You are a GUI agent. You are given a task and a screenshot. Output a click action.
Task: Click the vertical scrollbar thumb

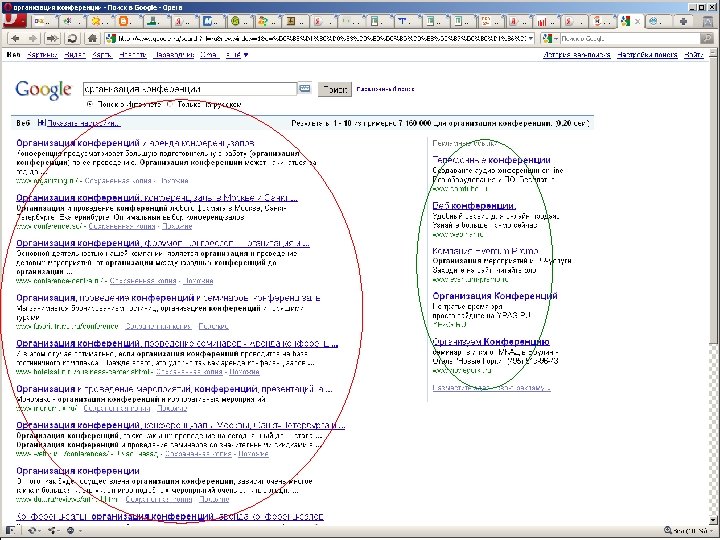pyautogui.click(x=712, y=201)
